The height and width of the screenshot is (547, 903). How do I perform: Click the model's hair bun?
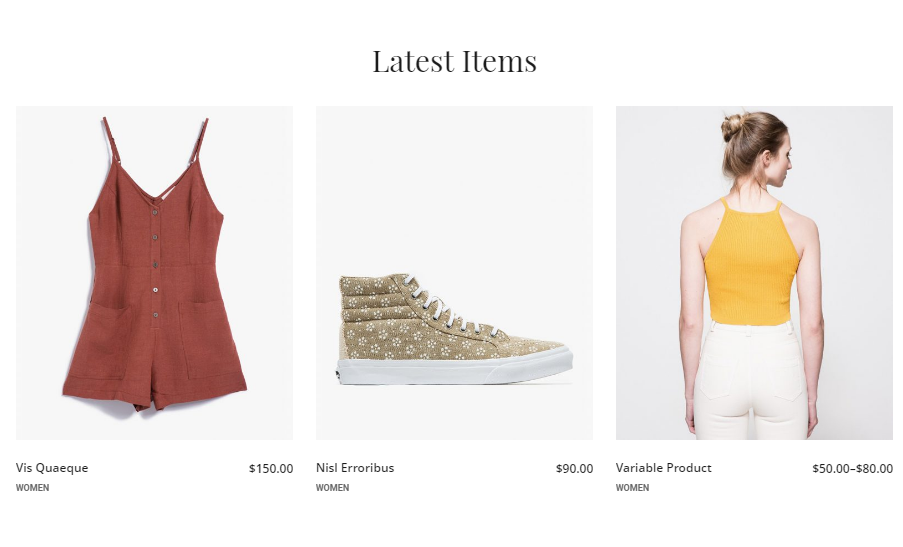pos(733,126)
